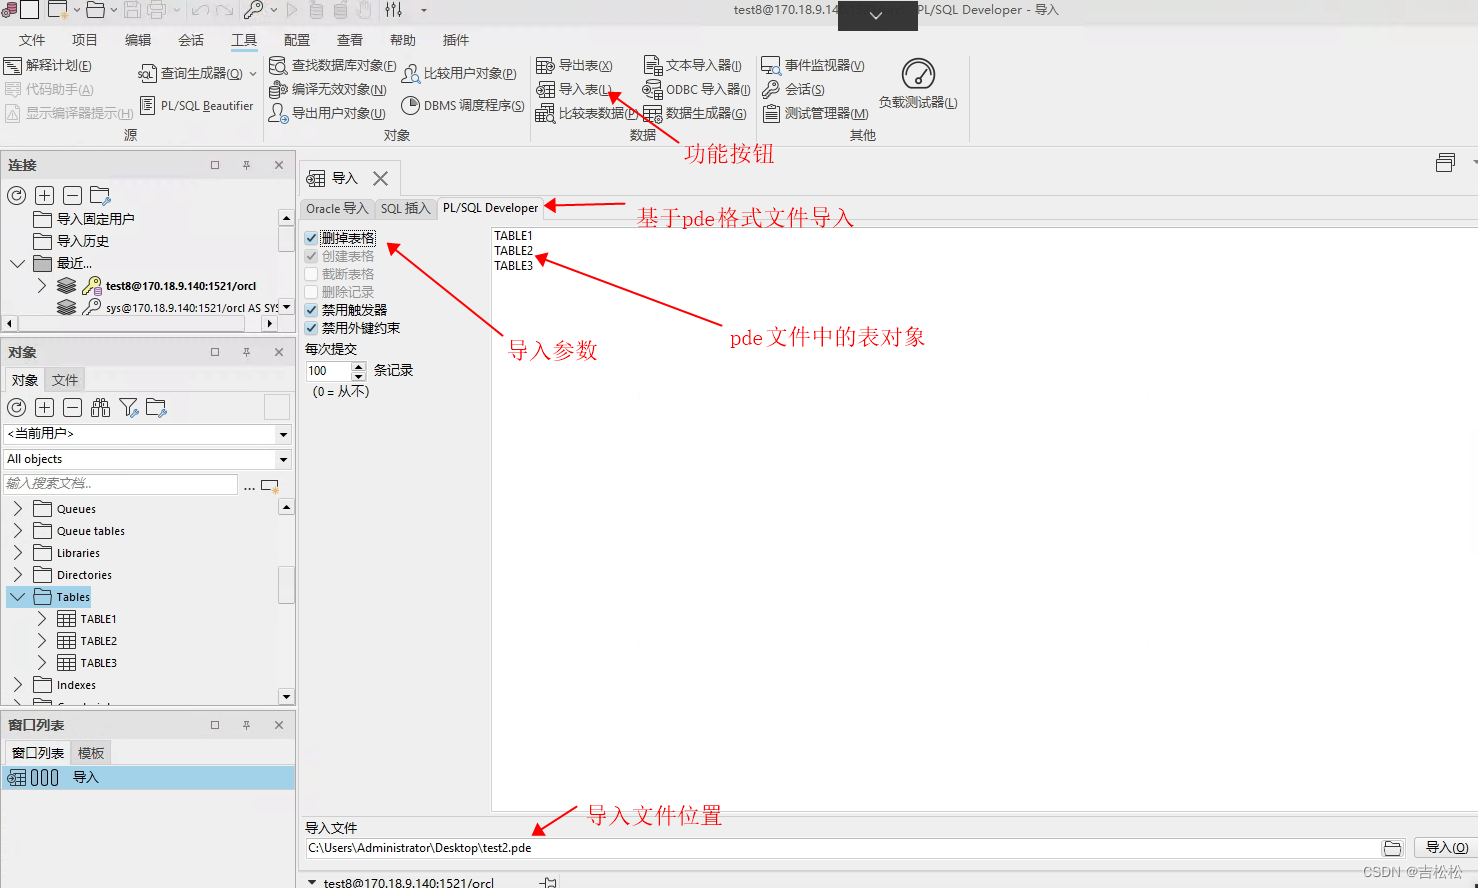Toggle the 删除记录 (delete records) checkbox
The width and height of the screenshot is (1478, 888).
[311, 292]
